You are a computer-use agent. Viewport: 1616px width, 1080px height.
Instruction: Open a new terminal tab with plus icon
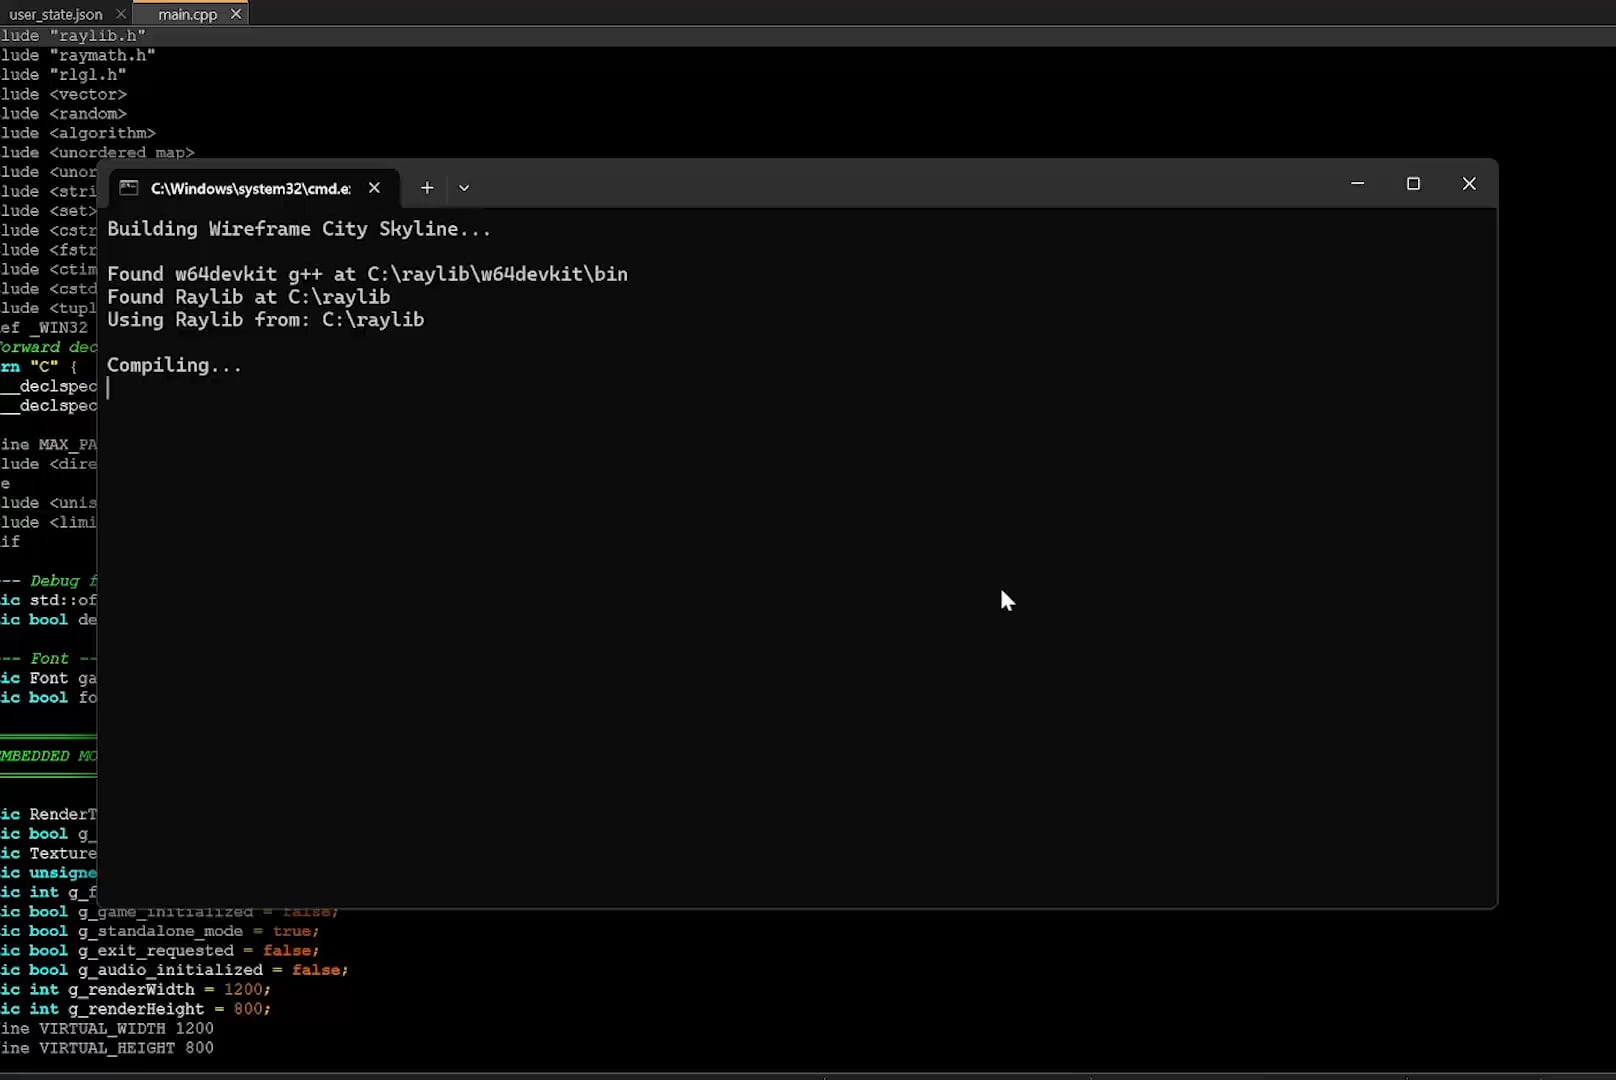point(427,188)
